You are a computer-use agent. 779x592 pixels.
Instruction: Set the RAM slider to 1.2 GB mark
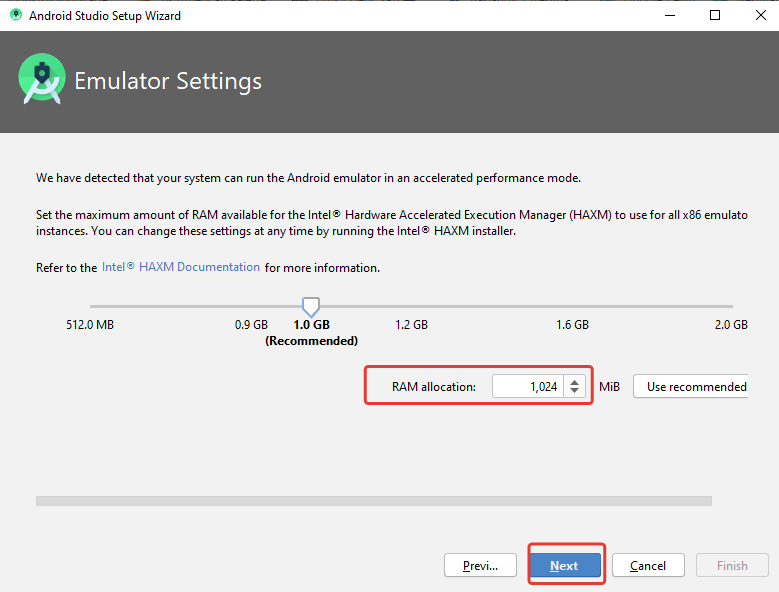(411, 306)
